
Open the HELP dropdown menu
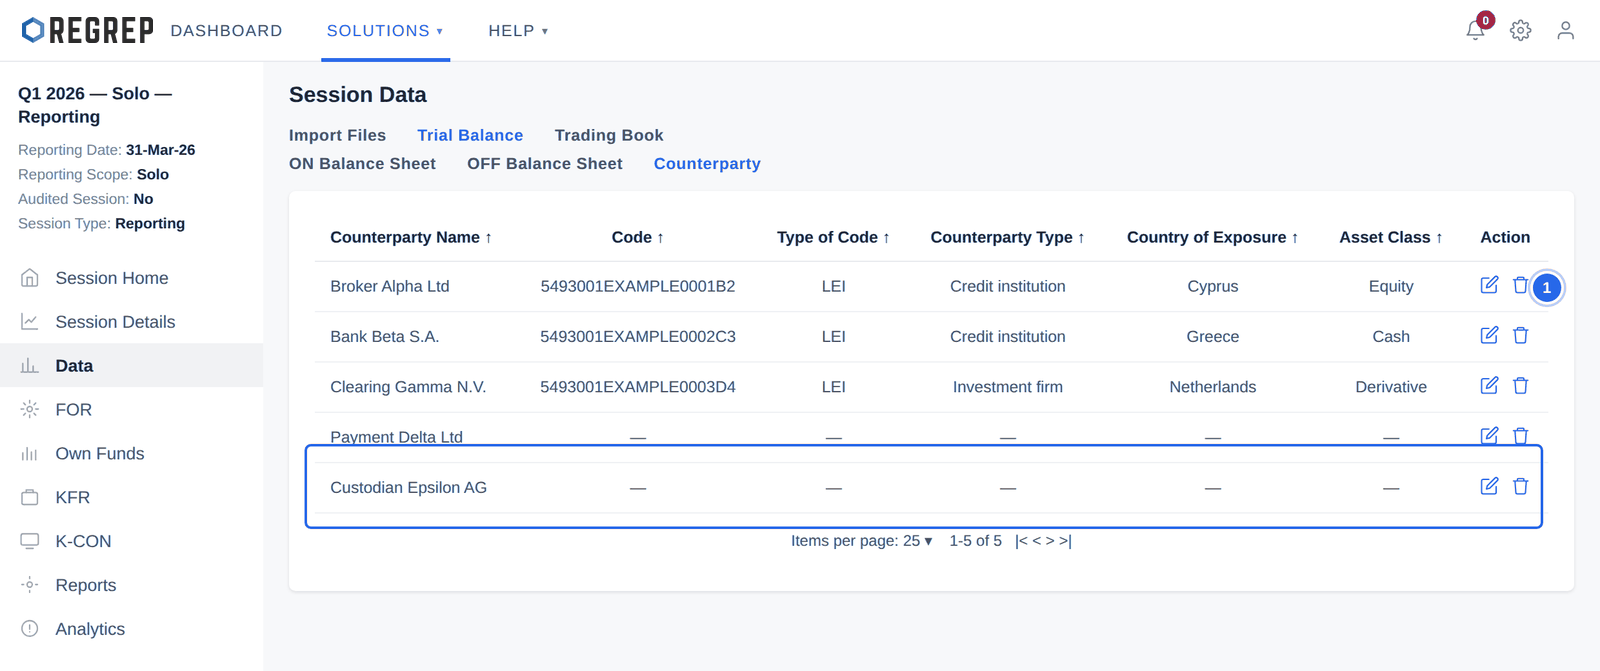518,31
